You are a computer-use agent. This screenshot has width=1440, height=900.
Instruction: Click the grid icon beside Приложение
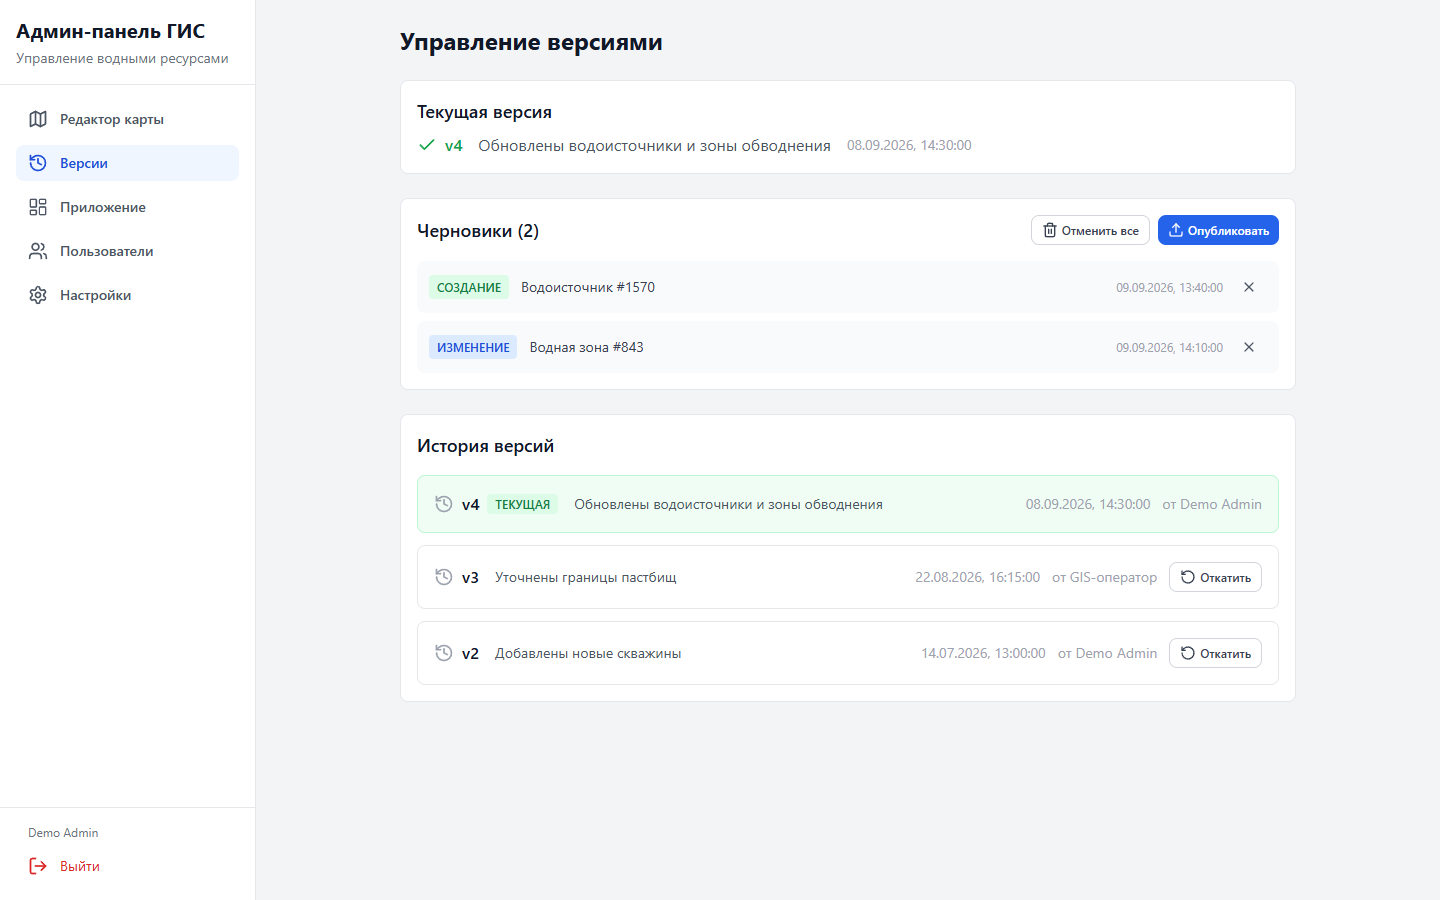(38, 207)
